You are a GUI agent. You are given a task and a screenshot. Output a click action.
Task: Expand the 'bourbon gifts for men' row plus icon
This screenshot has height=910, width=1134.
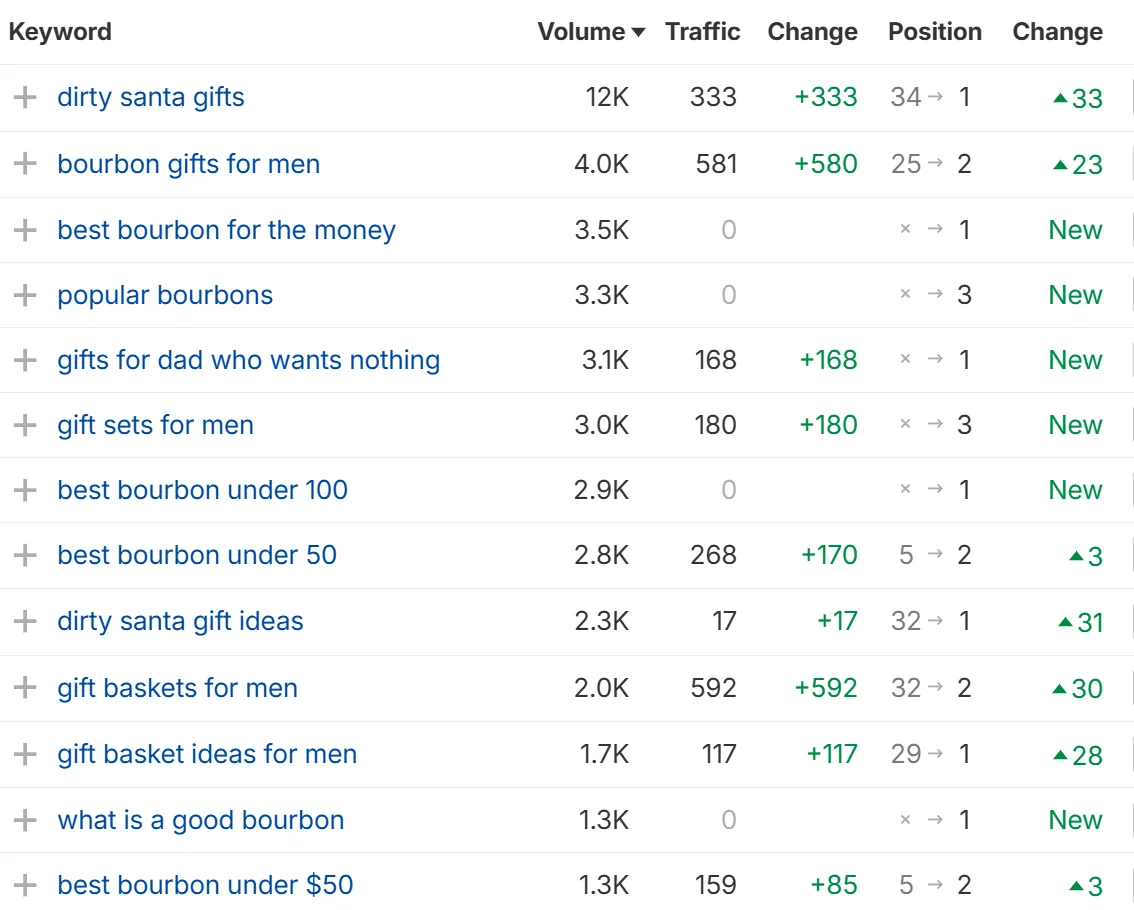25,163
